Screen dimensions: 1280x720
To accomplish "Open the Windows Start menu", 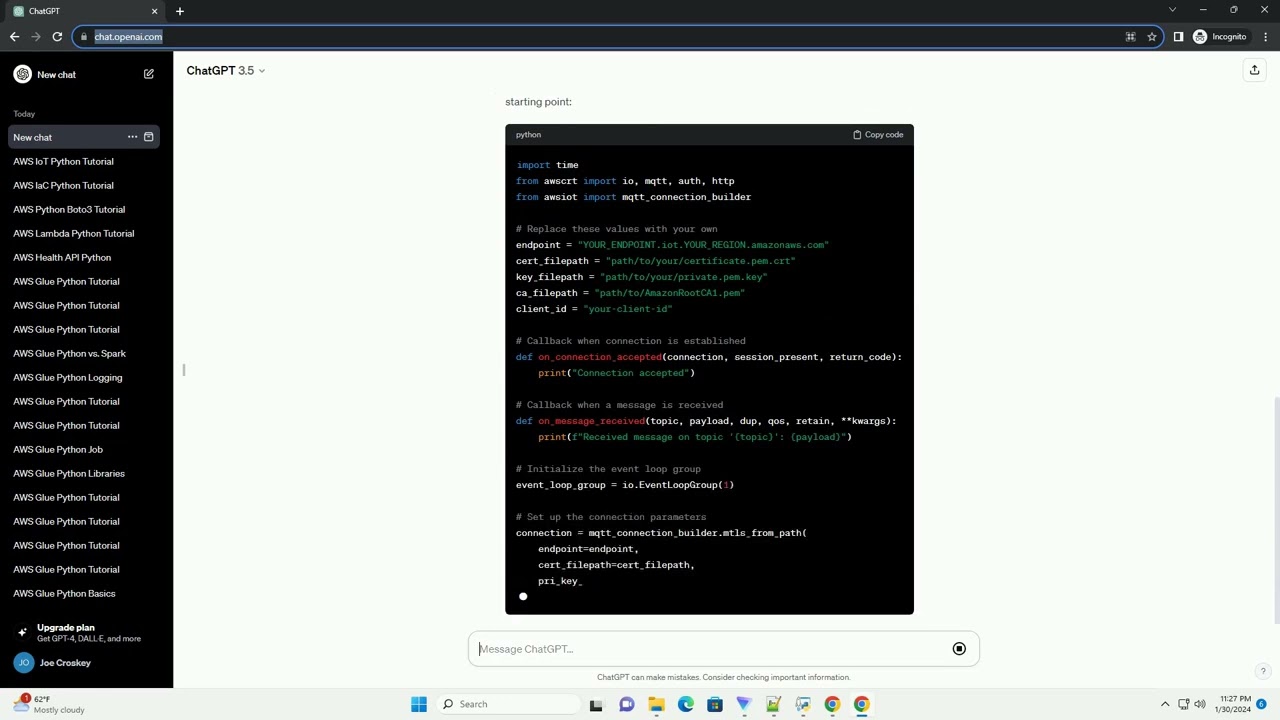I will 419,704.
